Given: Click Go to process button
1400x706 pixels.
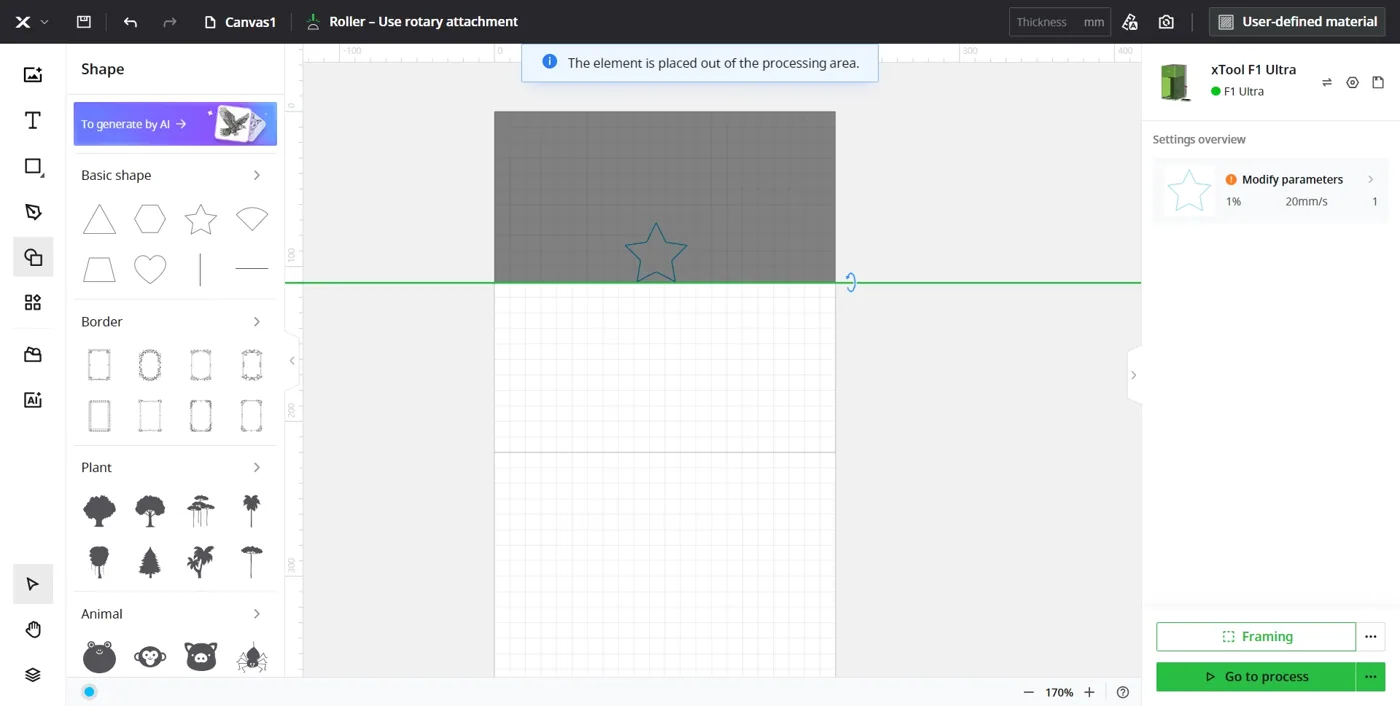Looking at the screenshot, I should click(x=1256, y=677).
